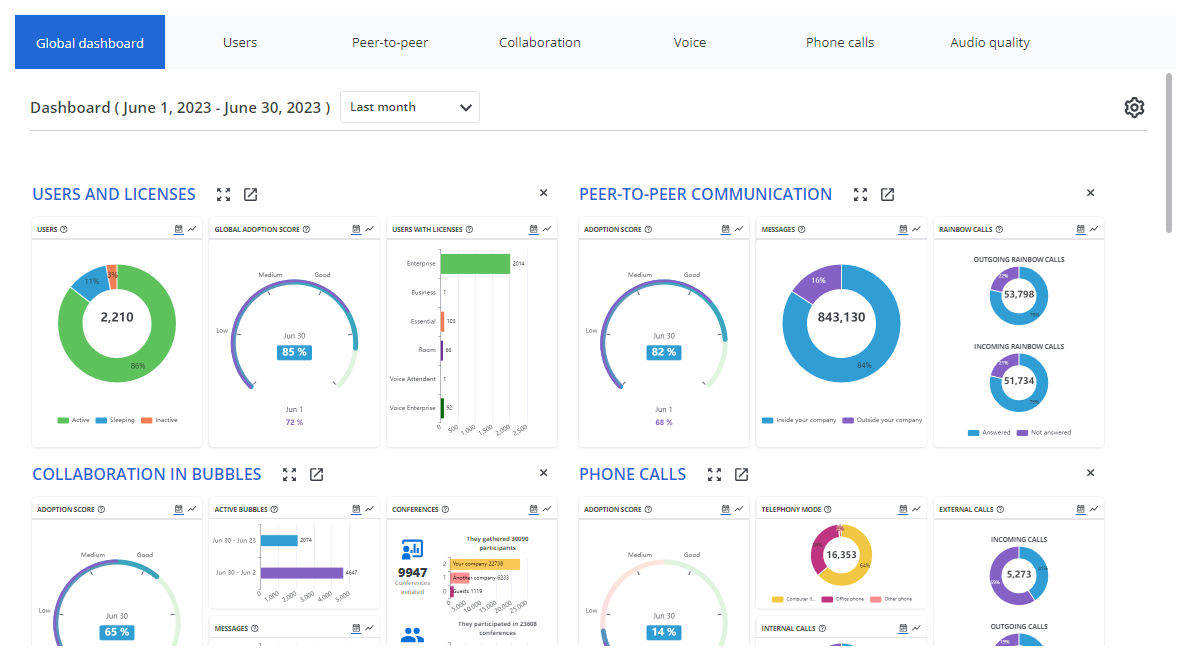
Task: Select calendar view in the Conferences widget
Action: tap(534, 509)
